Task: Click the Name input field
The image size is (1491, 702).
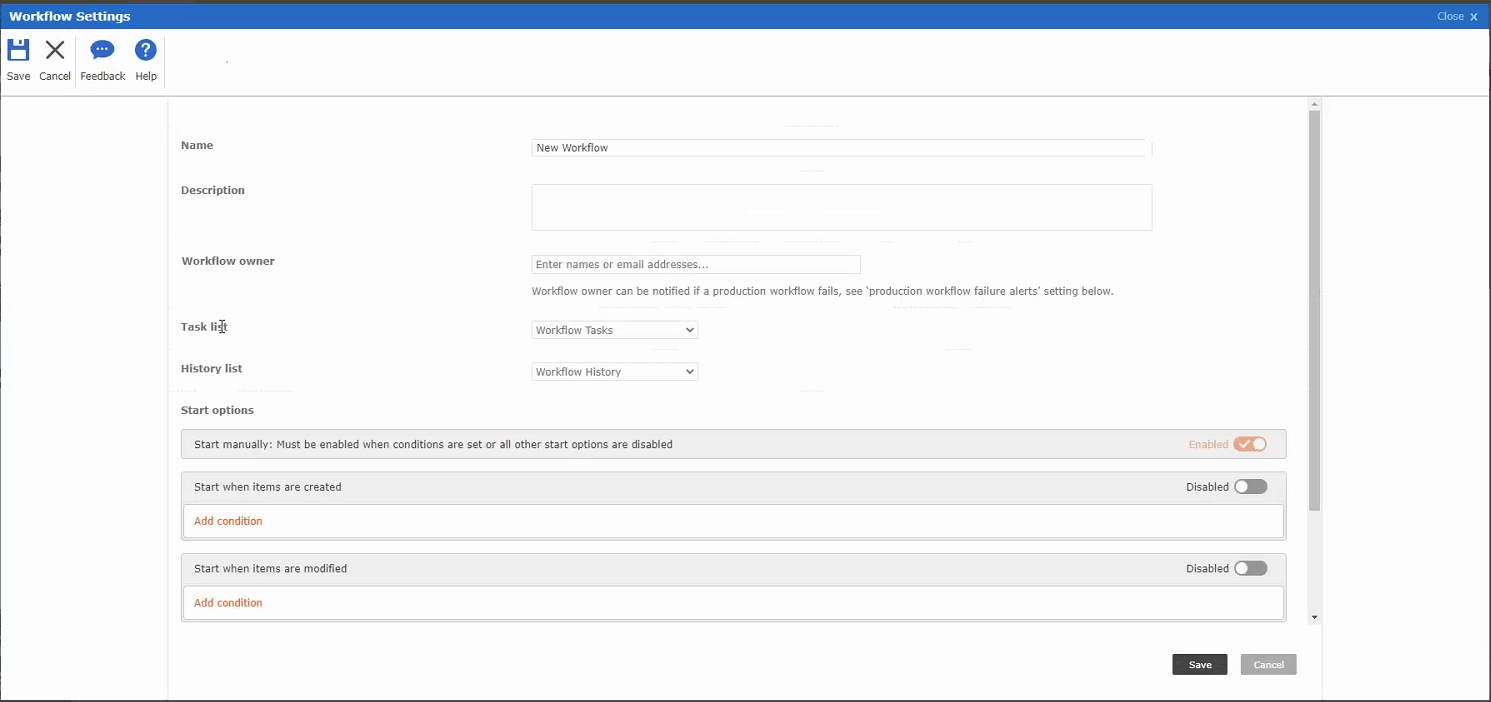Action: pos(842,148)
